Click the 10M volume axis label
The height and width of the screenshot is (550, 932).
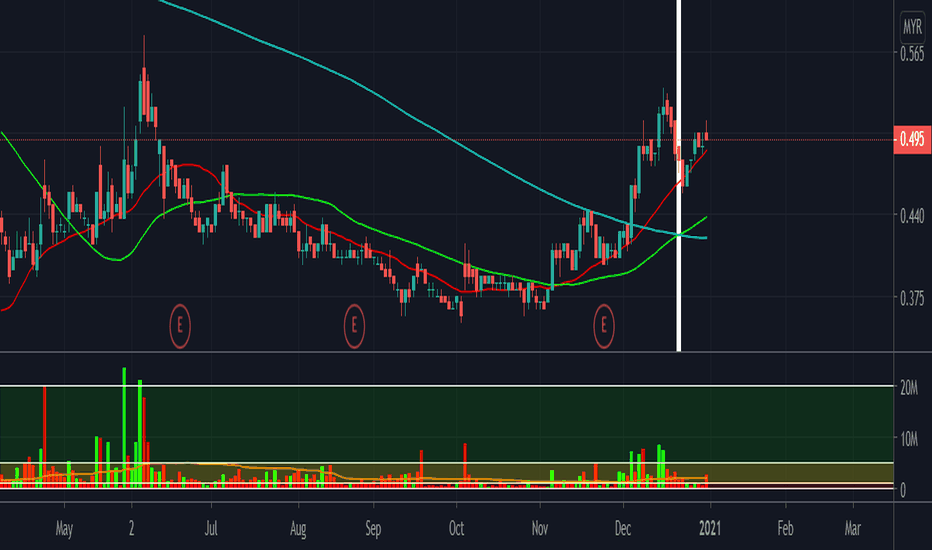click(x=909, y=439)
